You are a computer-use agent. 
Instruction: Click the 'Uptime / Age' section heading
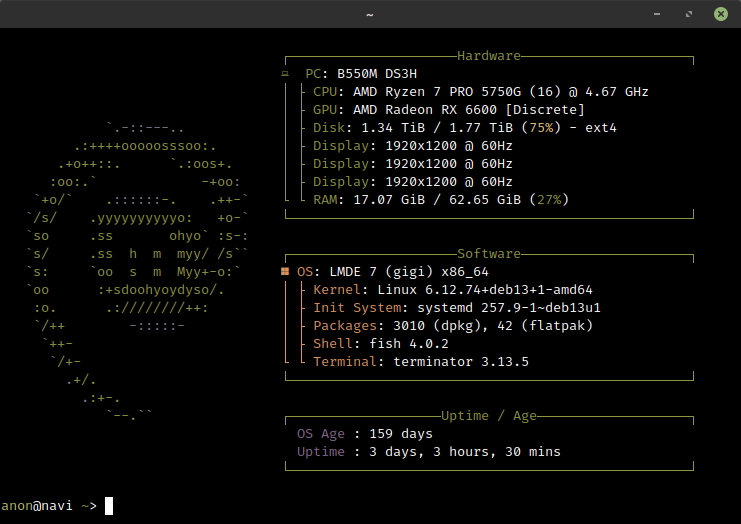489,416
